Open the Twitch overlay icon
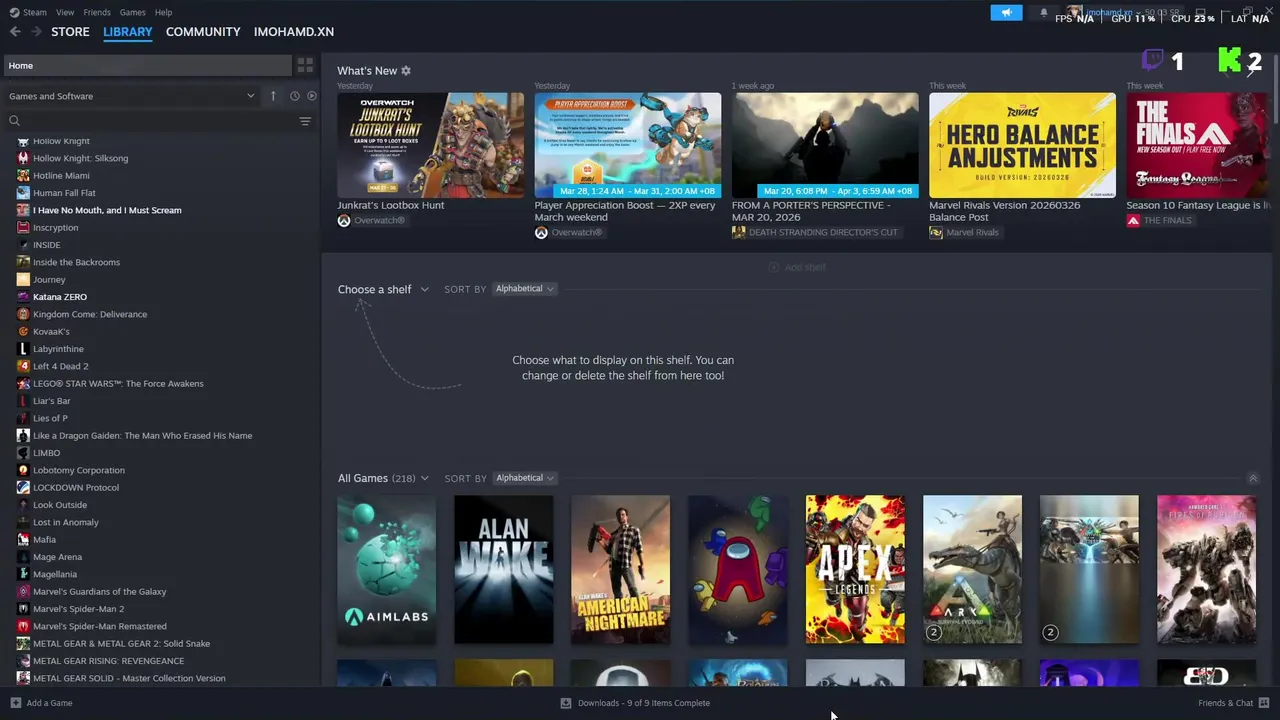 [x=1153, y=60]
